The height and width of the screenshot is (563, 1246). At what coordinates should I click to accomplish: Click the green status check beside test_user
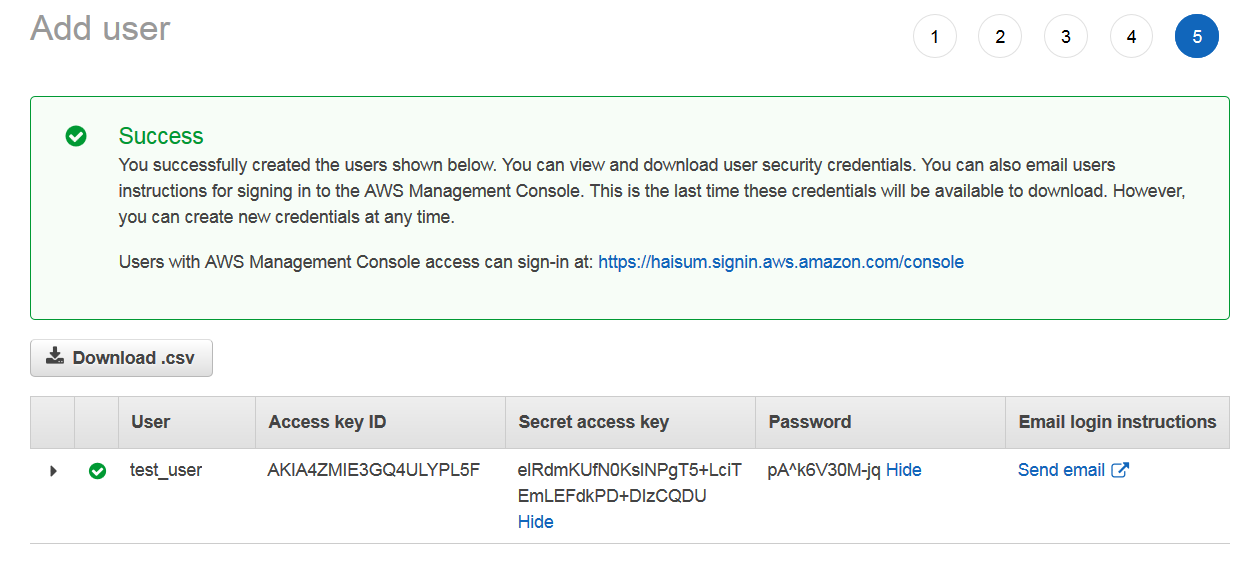coord(97,471)
